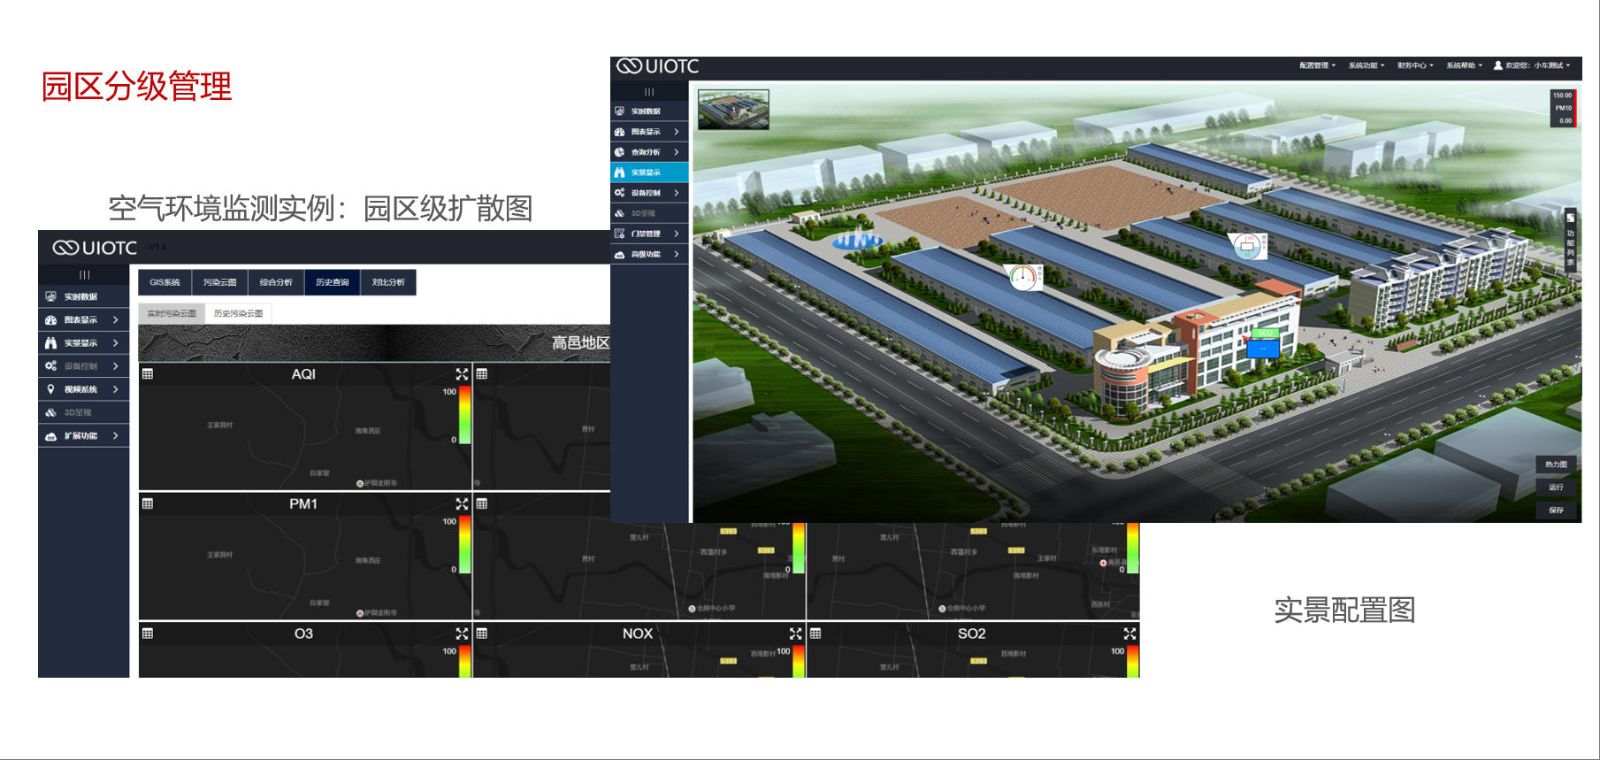Click the 运行 run button
The width and height of the screenshot is (1600, 760).
(x=1556, y=488)
